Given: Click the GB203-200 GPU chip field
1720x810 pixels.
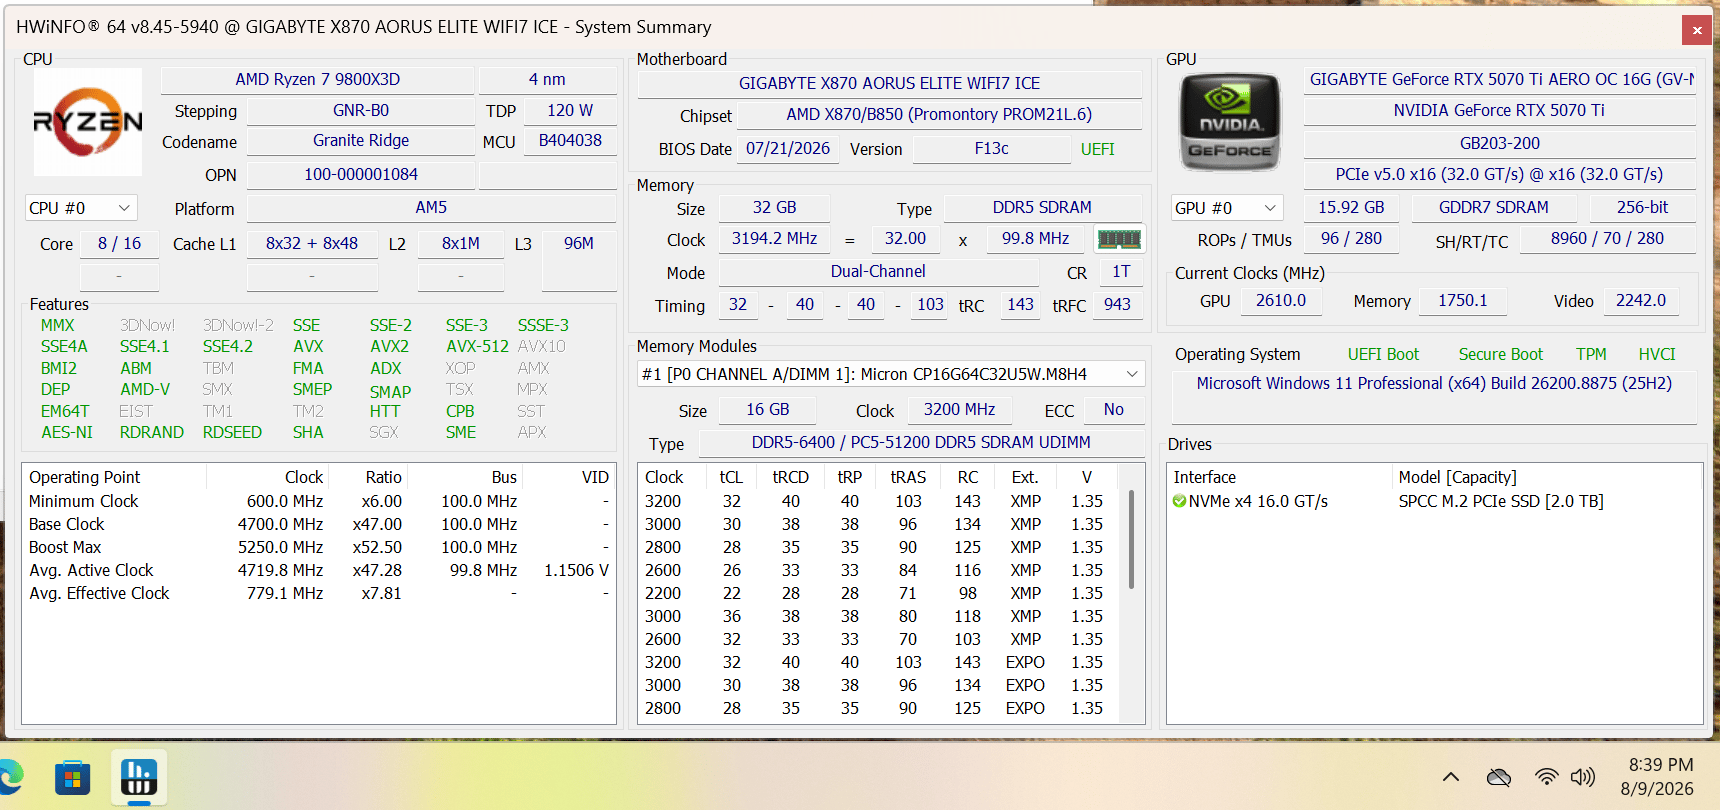Looking at the screenshot, I should (1500, 144).
